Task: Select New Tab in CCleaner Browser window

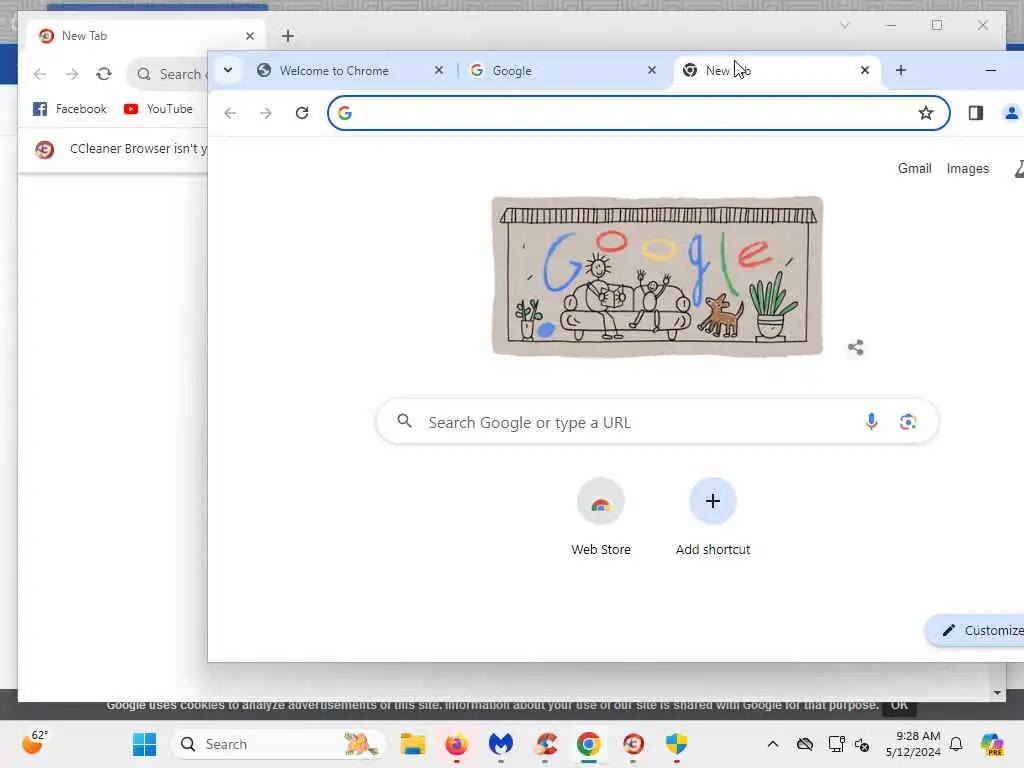Action: tap(144, 36)
